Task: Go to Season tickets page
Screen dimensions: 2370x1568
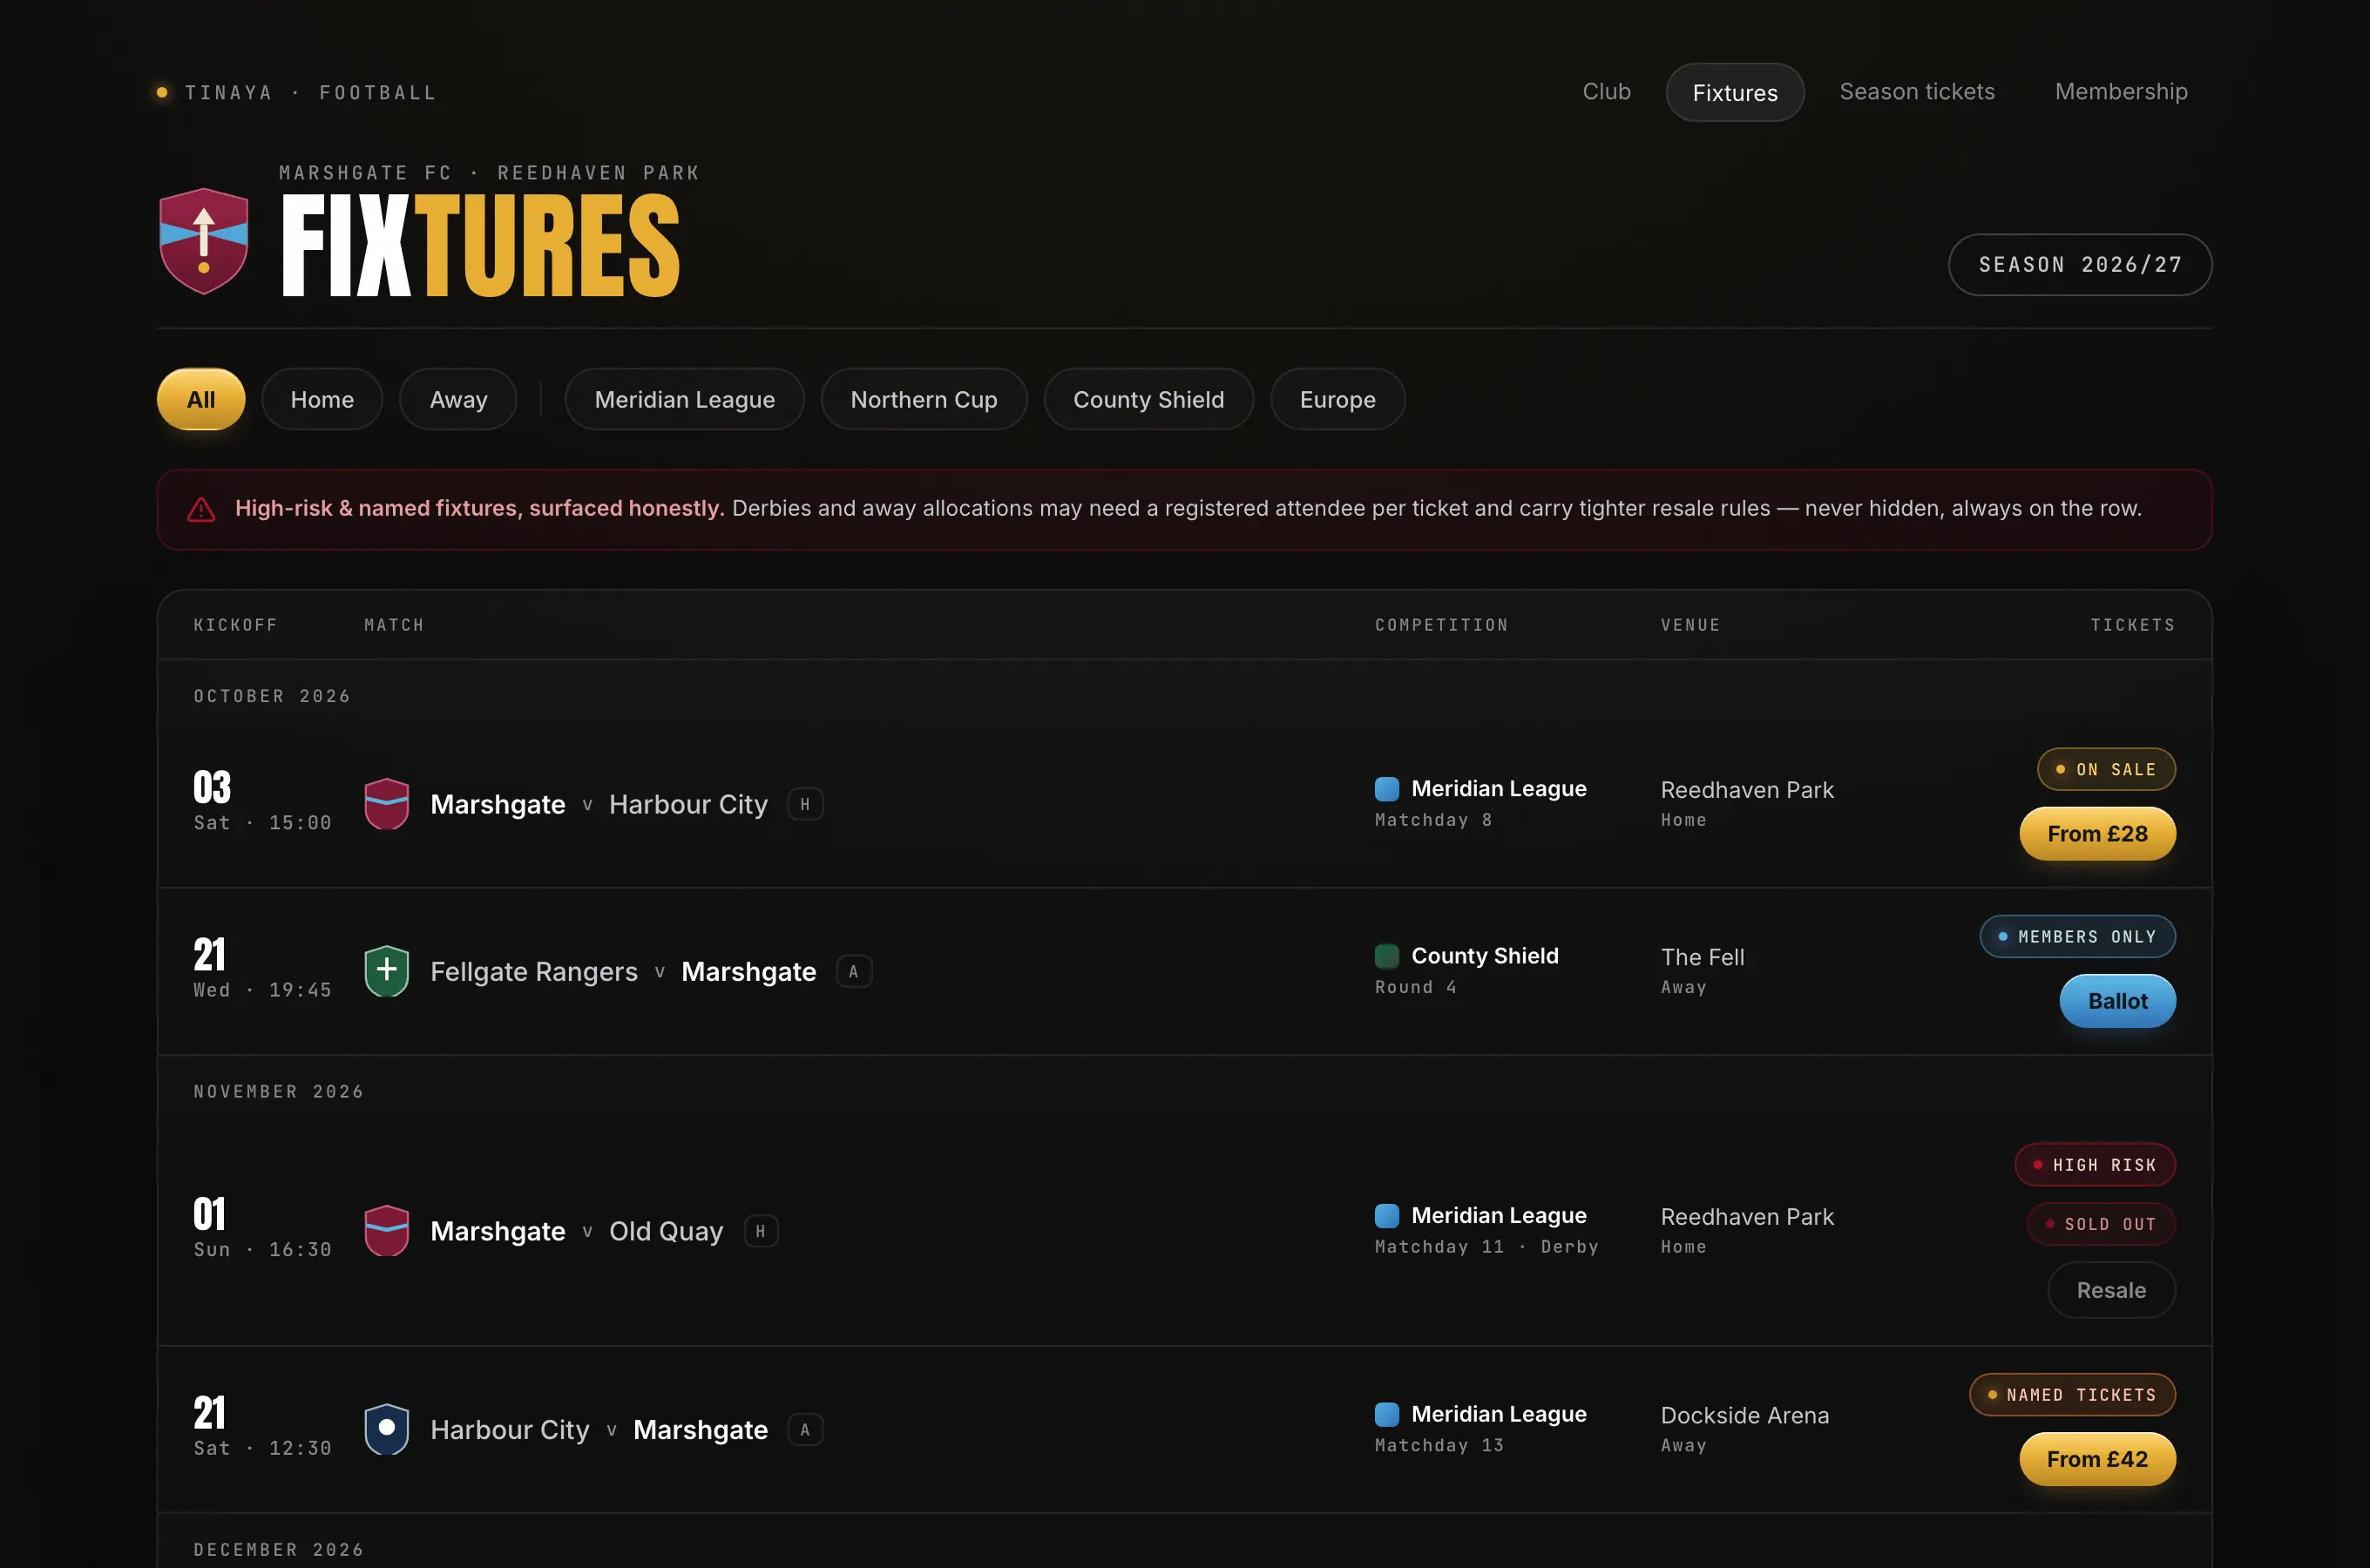Action: point(1917,92)
